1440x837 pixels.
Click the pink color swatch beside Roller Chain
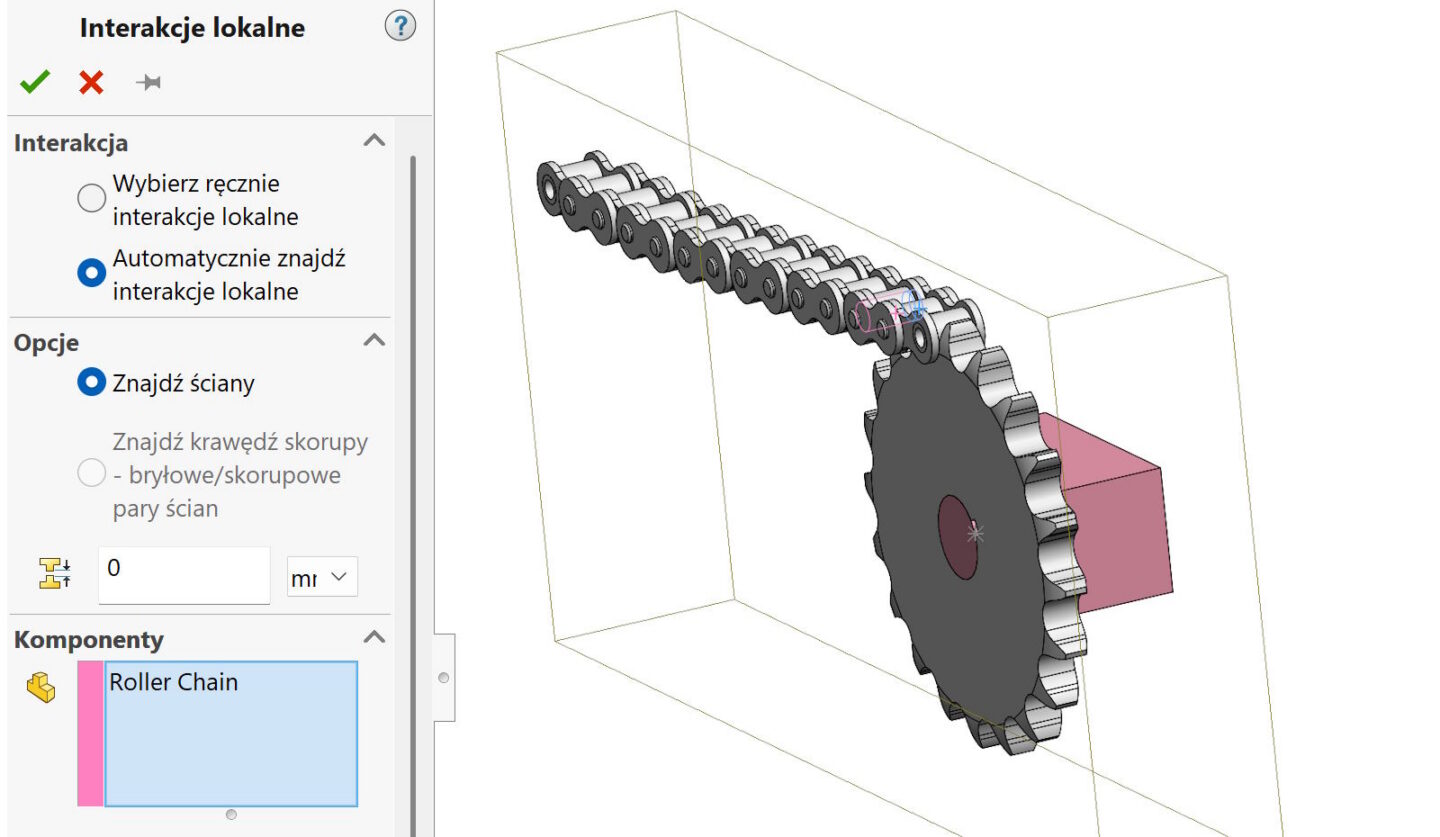[90, 733]
